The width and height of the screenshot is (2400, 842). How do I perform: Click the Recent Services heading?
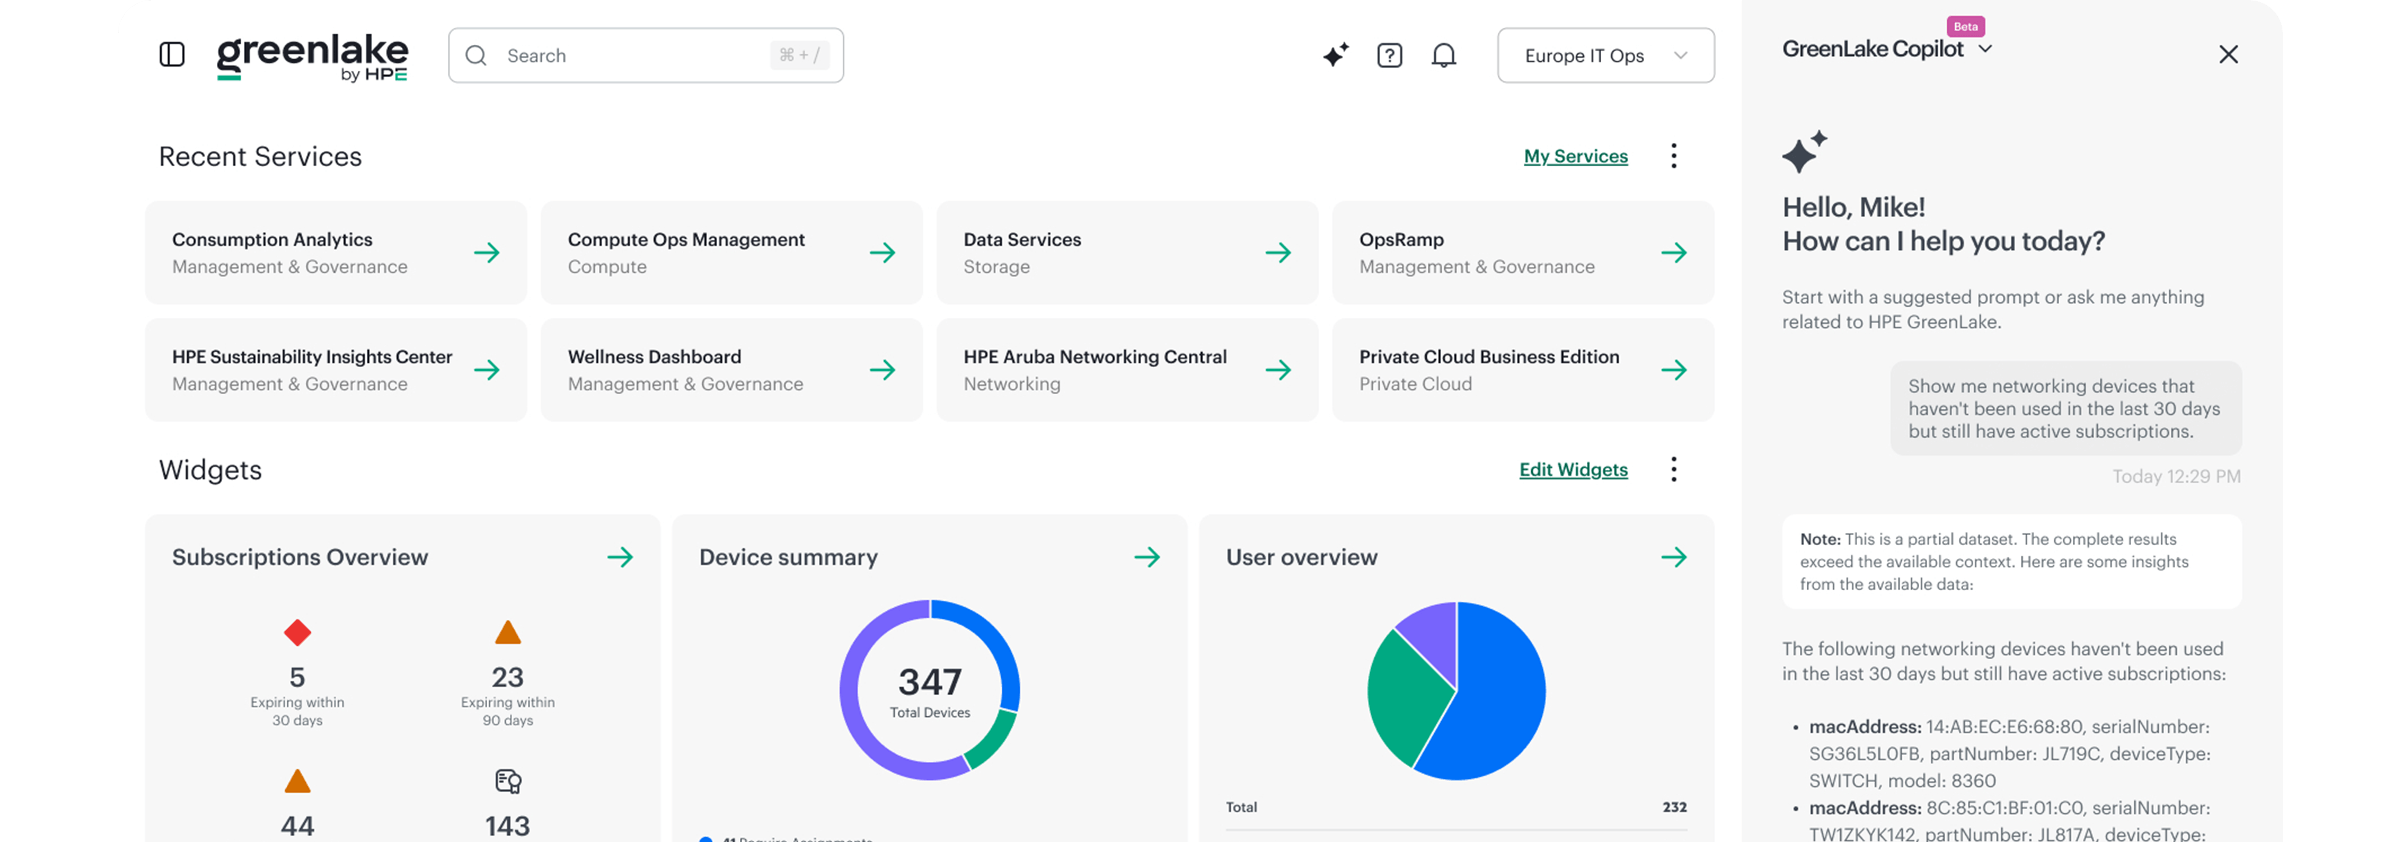click(260, 157)
